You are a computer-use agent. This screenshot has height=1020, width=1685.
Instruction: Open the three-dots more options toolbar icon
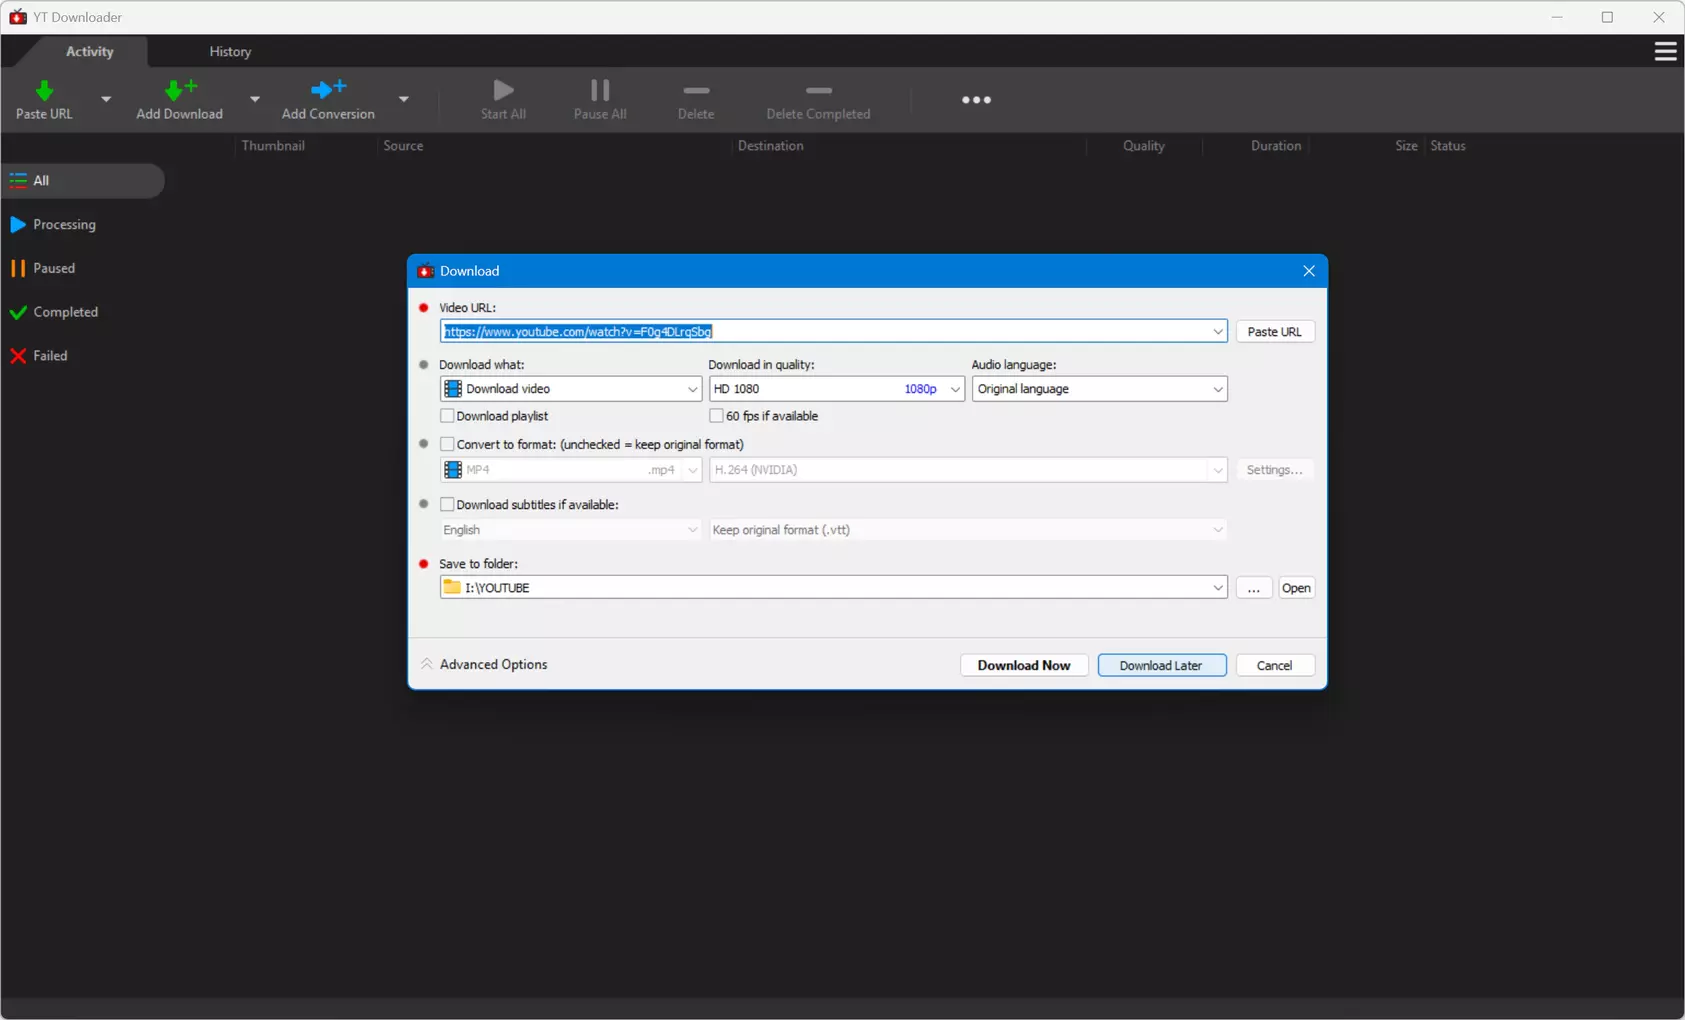point(976,100)
